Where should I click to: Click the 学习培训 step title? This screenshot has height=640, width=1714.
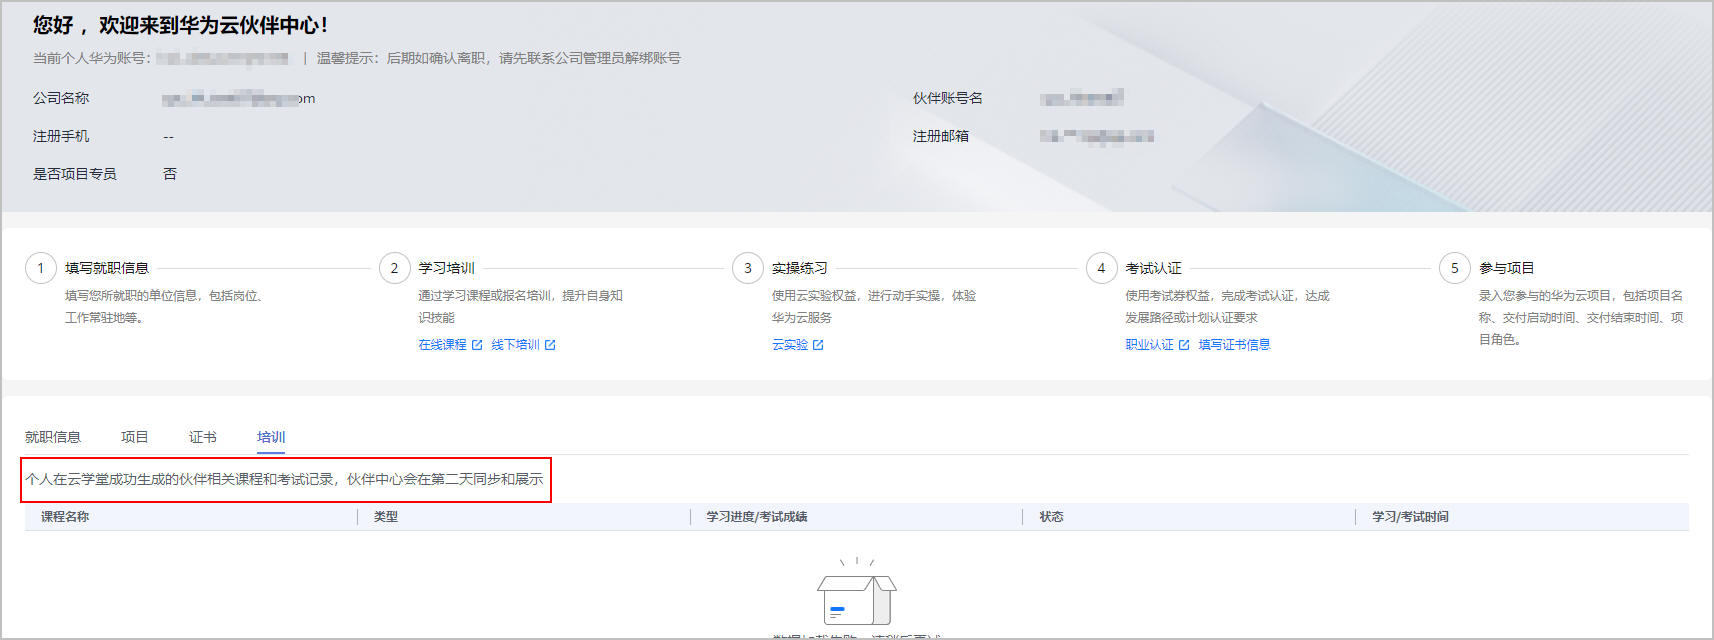tap(446, 268)
